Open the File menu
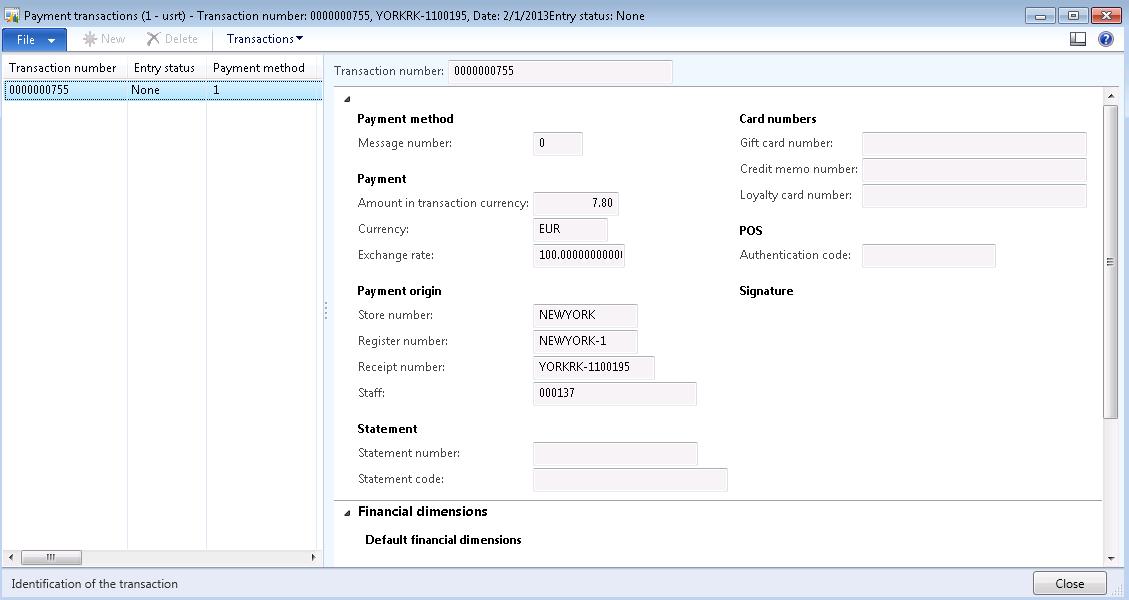 point(35,40)
